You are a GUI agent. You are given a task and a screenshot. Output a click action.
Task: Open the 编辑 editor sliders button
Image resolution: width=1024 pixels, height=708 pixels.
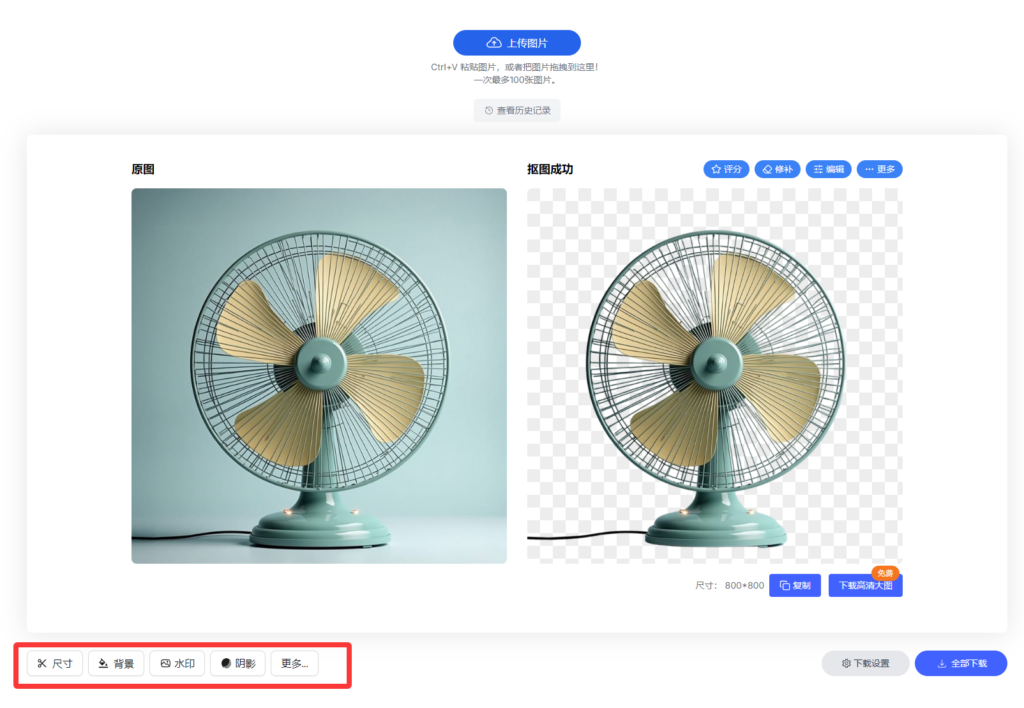(x=828, y=169)
